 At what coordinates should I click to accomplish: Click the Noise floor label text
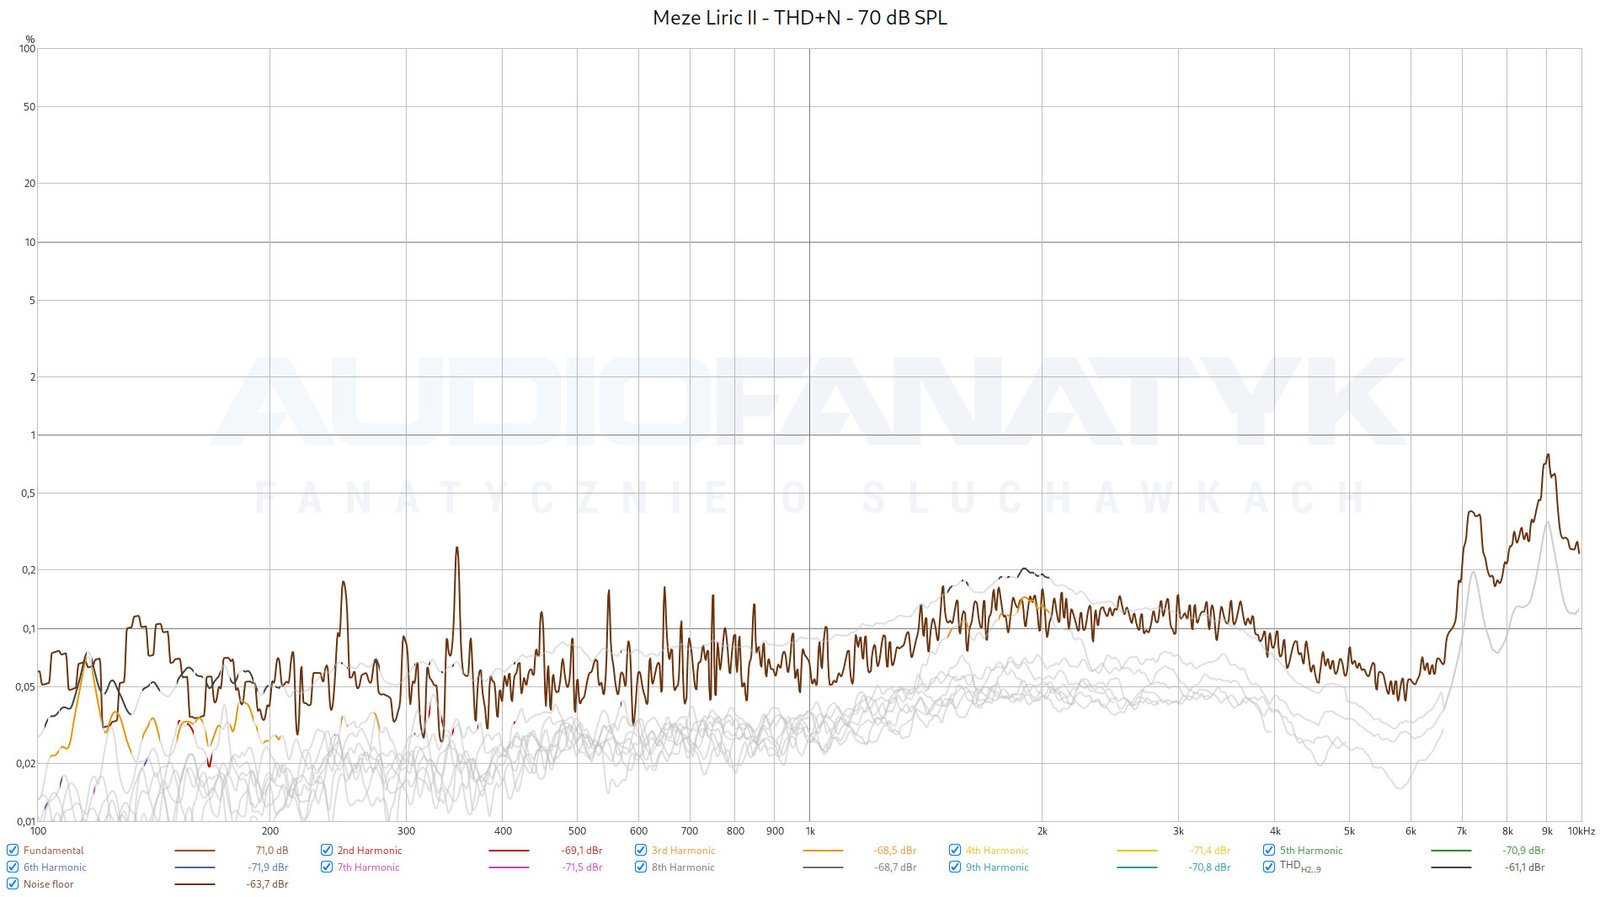click(48, 884)
